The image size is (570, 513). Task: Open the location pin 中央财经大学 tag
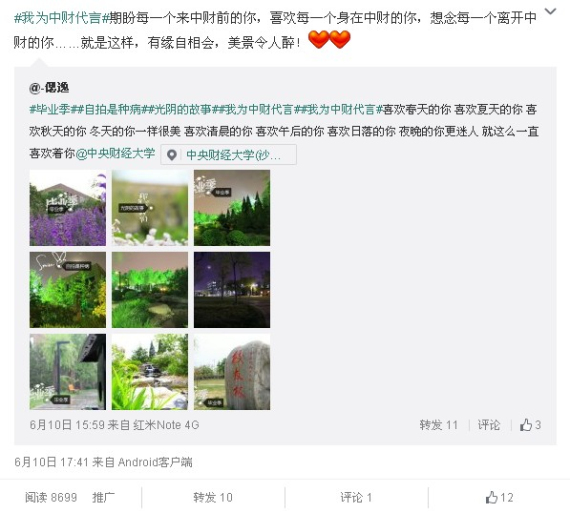(x=228, y=155)
